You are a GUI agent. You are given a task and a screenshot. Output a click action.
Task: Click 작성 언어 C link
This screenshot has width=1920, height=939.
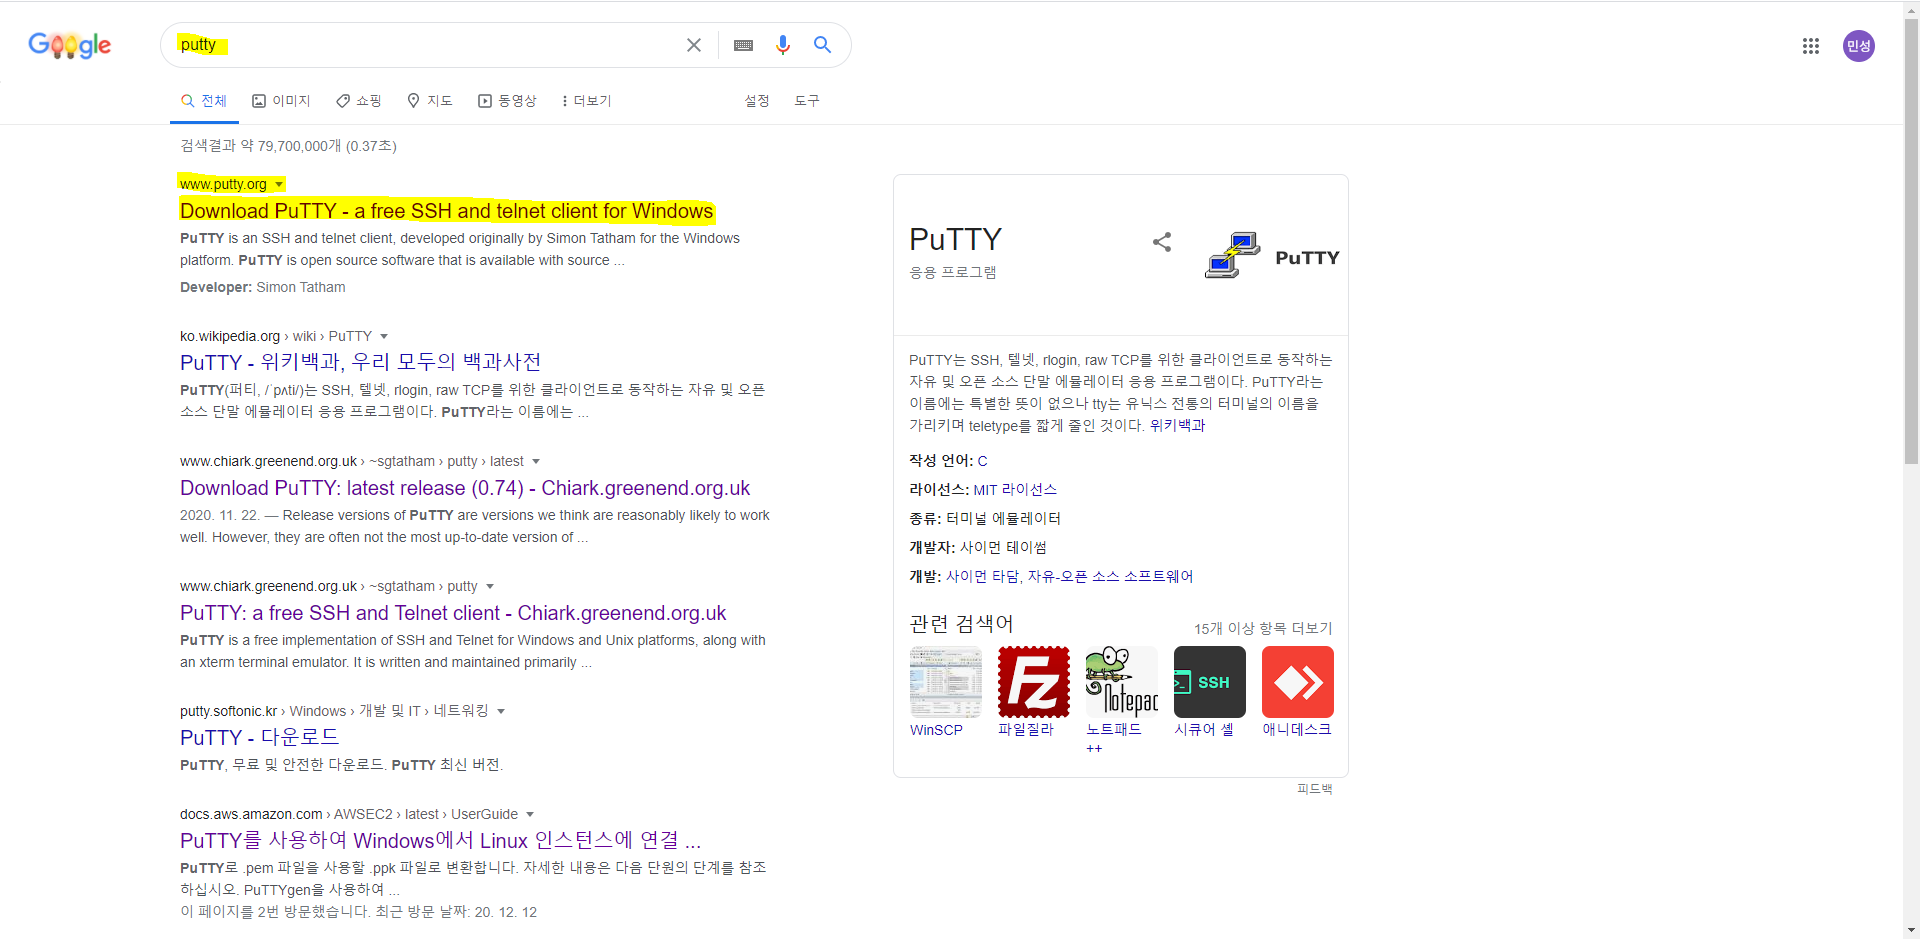click(982, 461)
